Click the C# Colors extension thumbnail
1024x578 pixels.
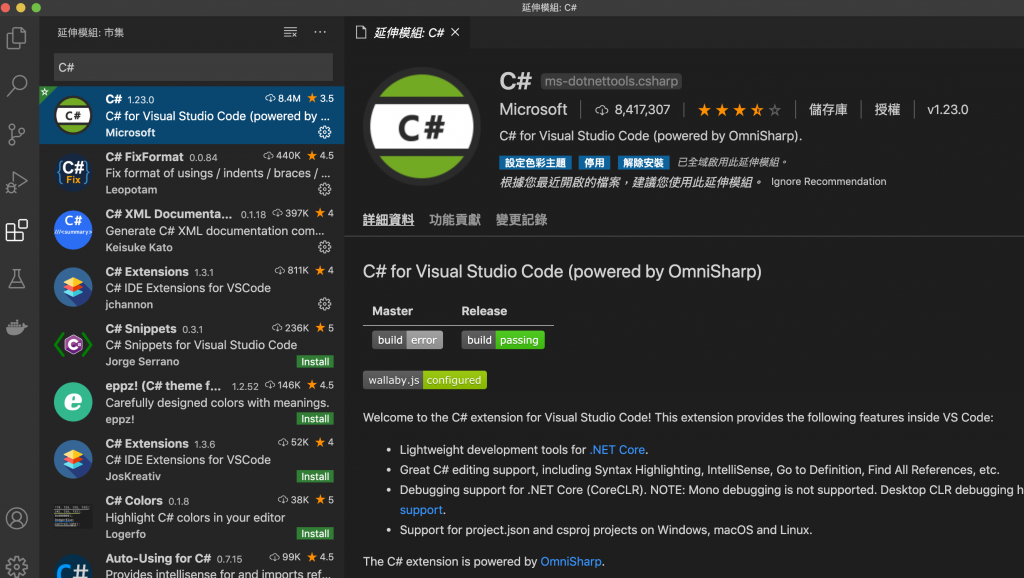(73, 516)
